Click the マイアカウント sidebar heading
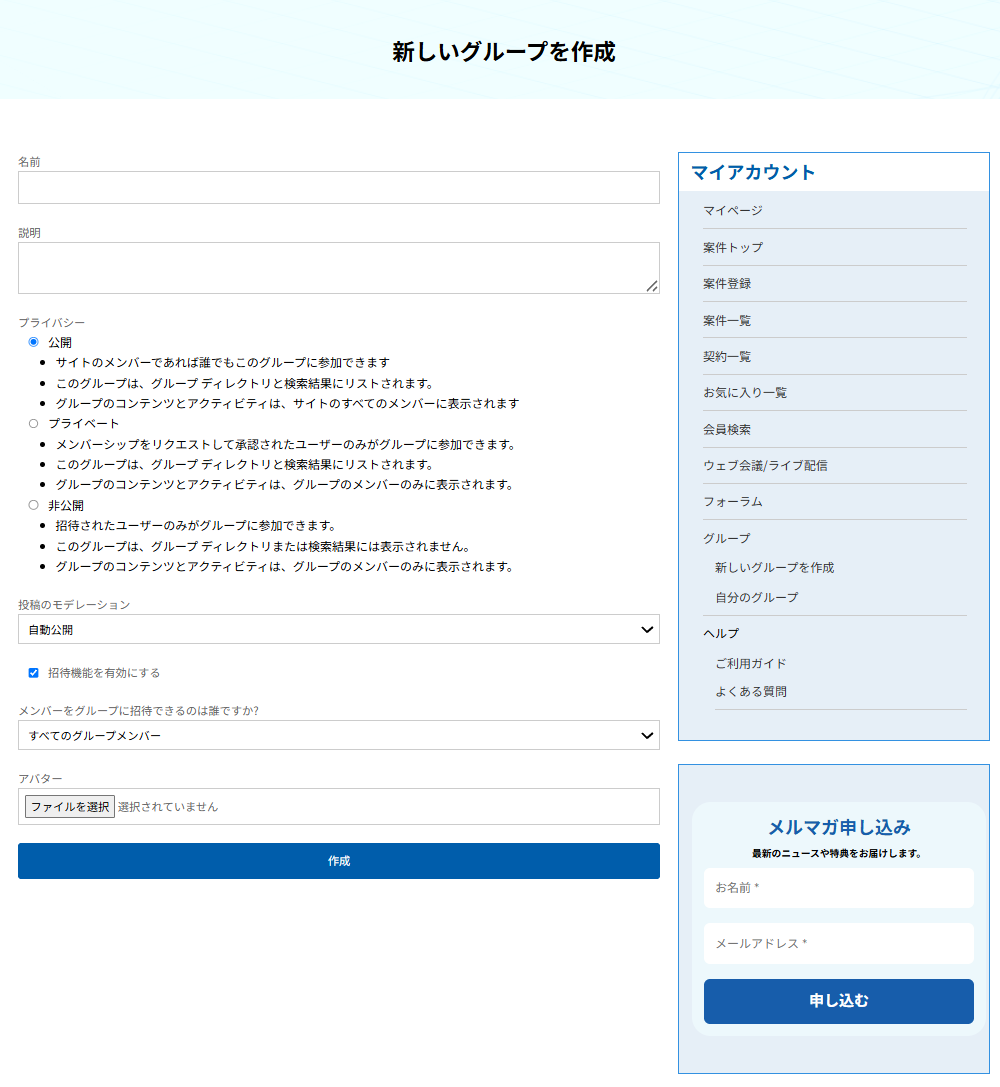The width and height of the screenshot is (1000, 1087). (x=753, y=172)
